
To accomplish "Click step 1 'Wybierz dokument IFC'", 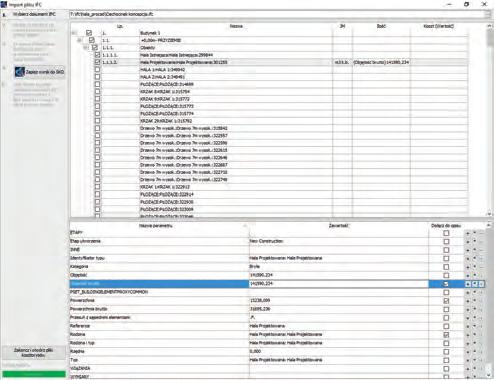I will coord(34,14).
